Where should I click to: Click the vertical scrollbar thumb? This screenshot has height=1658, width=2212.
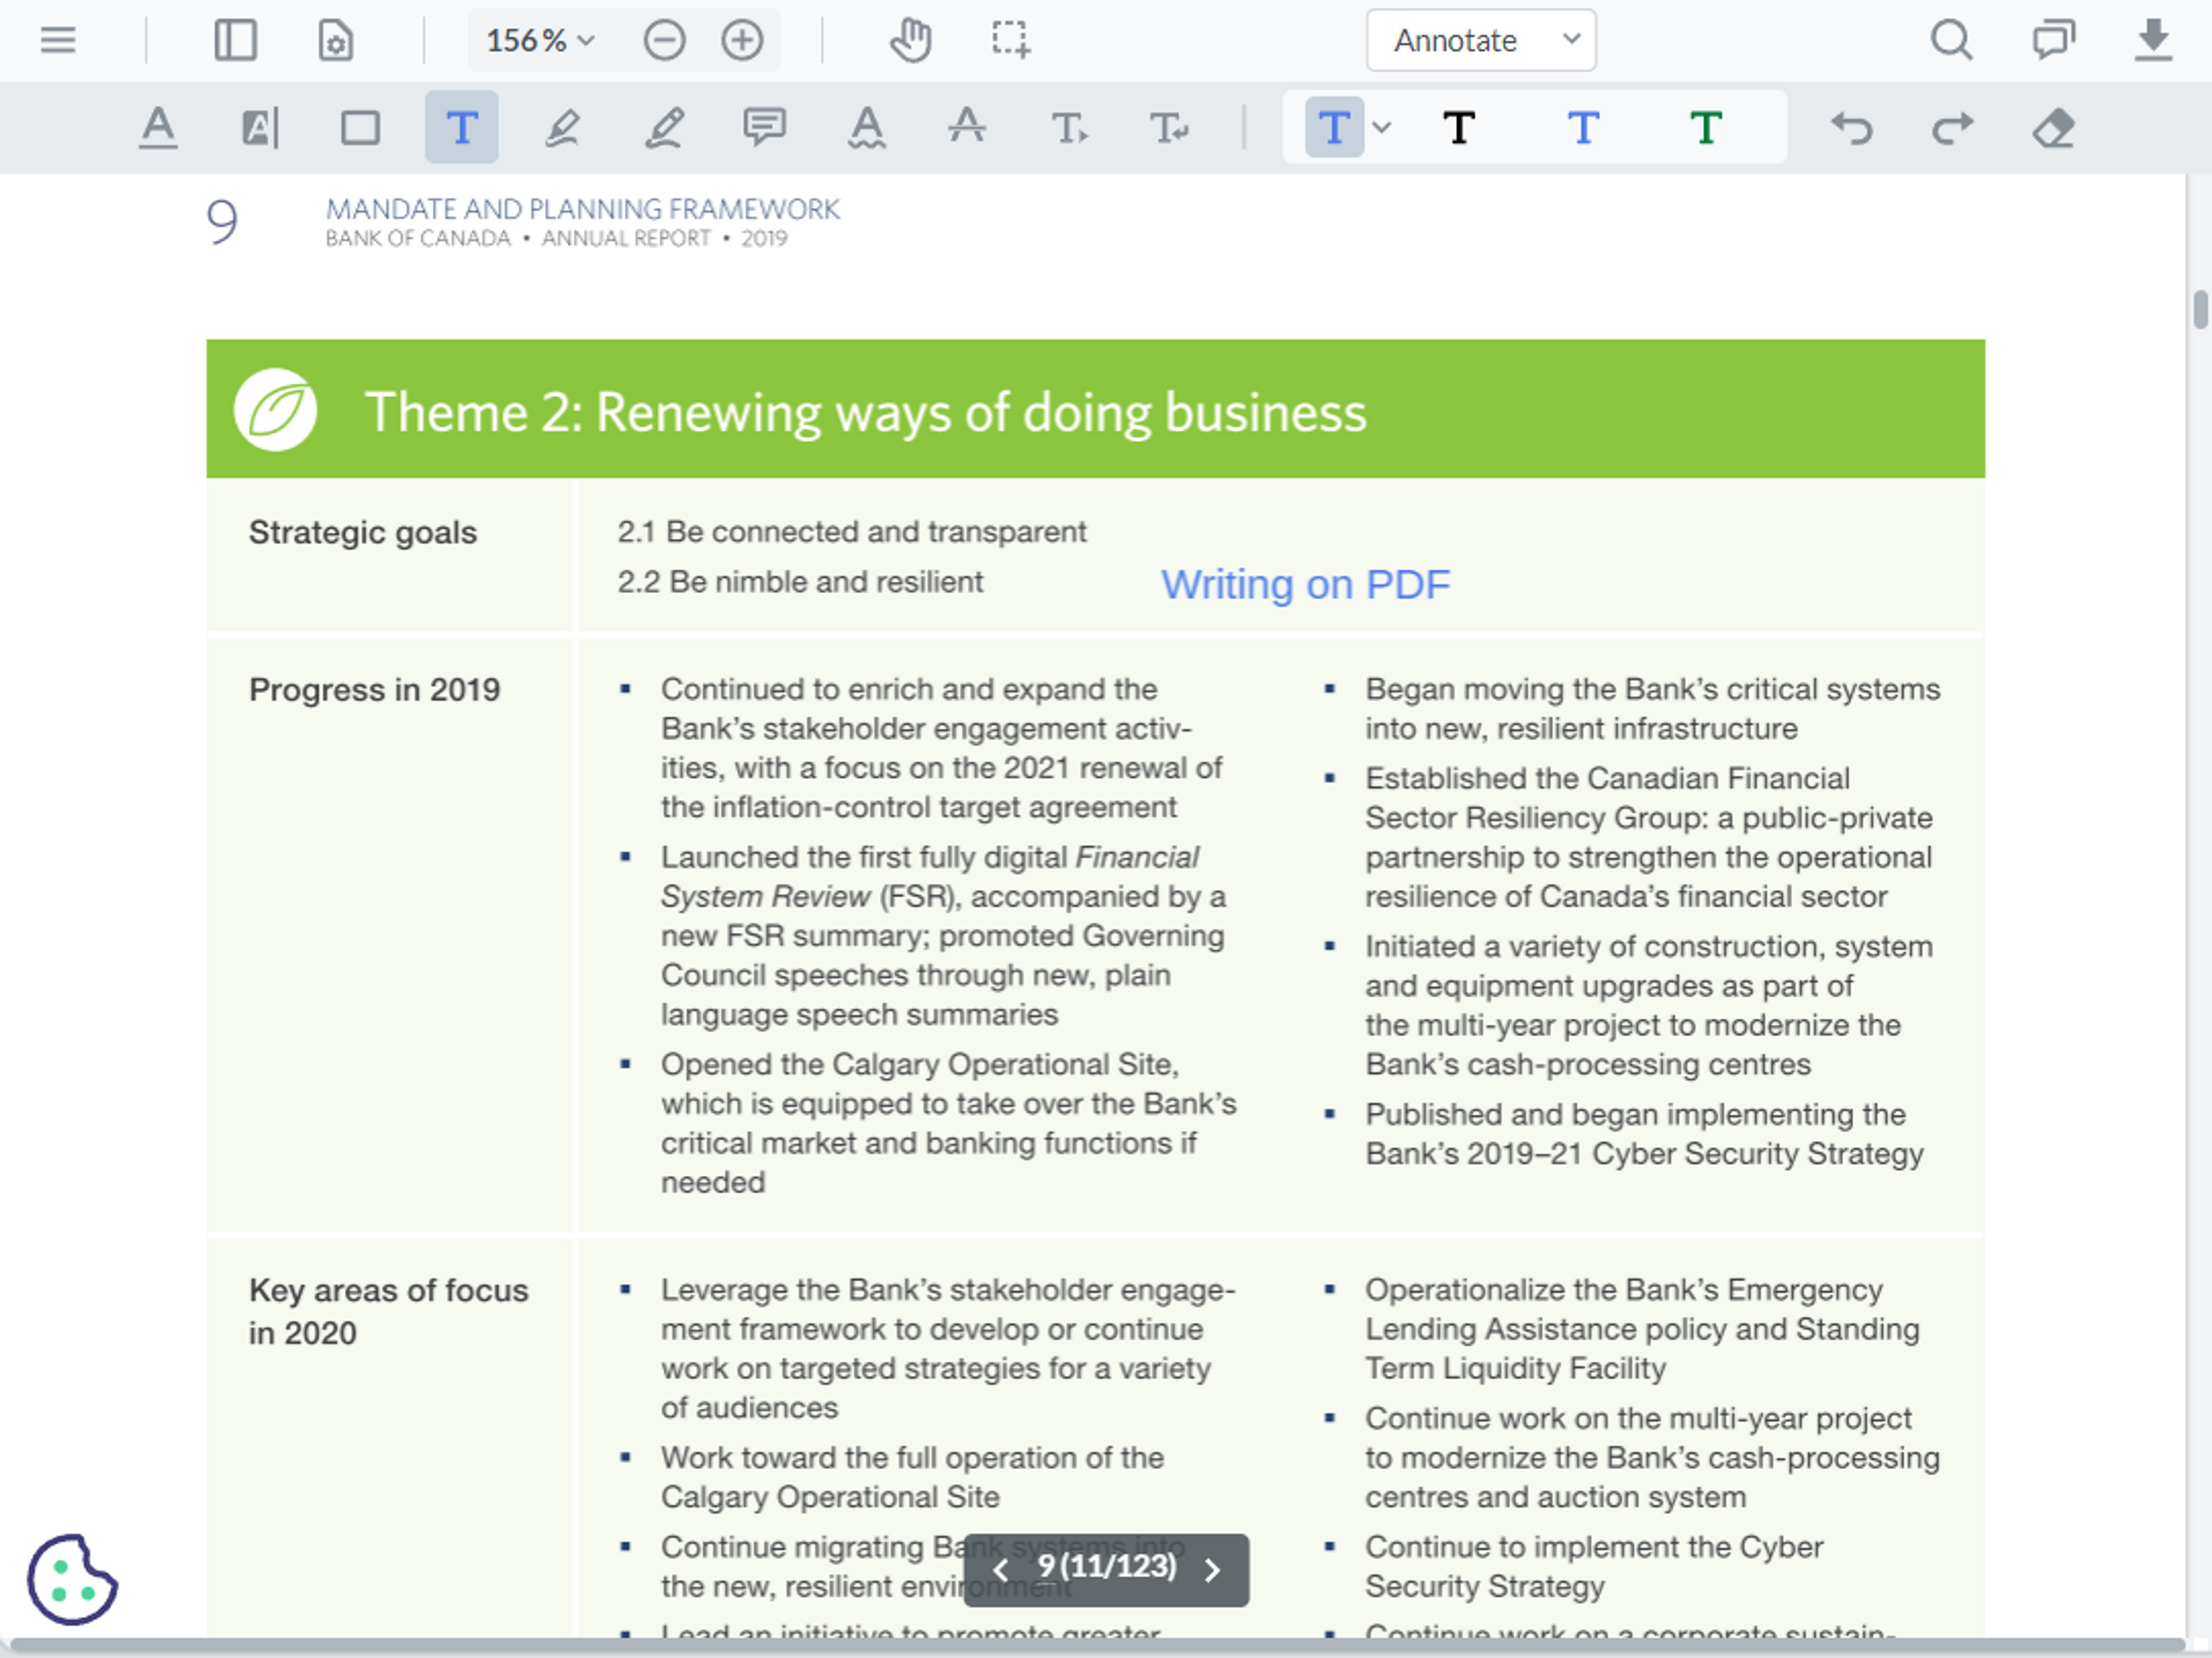point(2200,310)
